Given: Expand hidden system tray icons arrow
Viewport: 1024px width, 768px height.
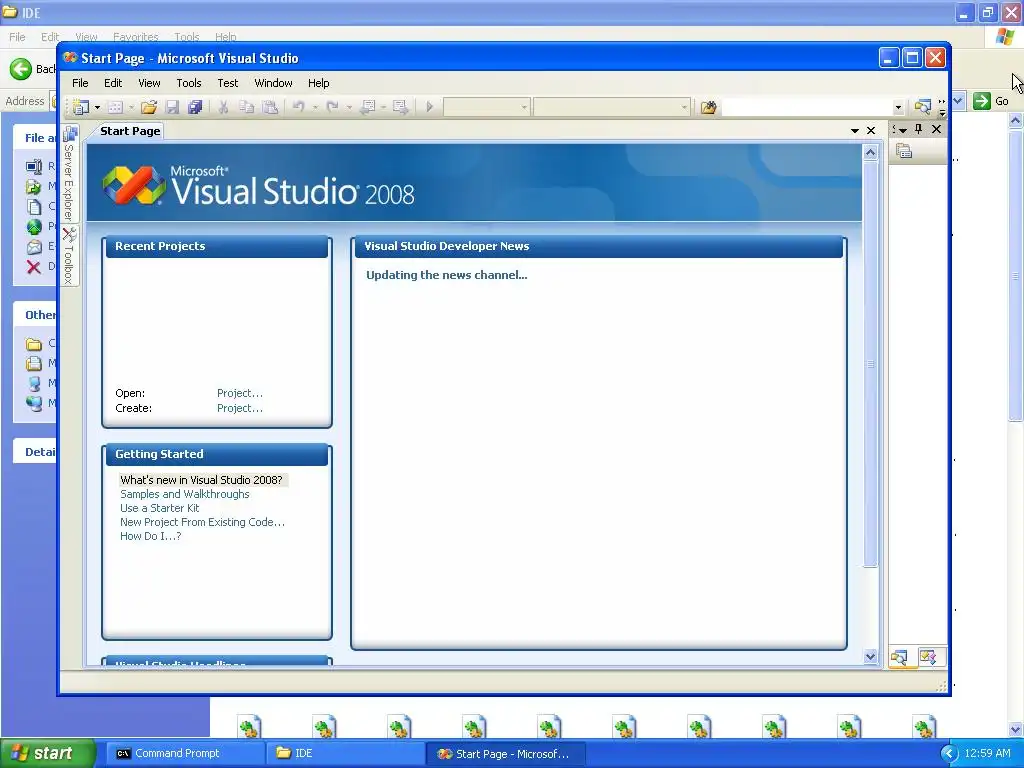Looking at the screenshot, I should [x=949, y=754].
